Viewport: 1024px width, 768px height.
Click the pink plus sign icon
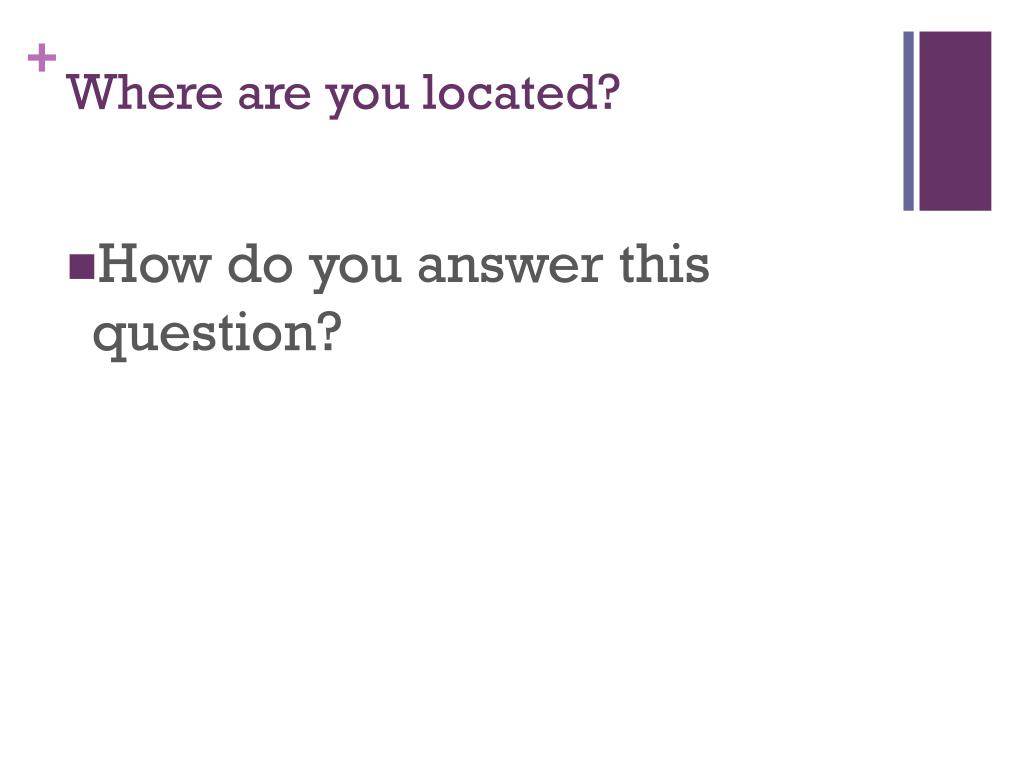(x=42, y=58)
